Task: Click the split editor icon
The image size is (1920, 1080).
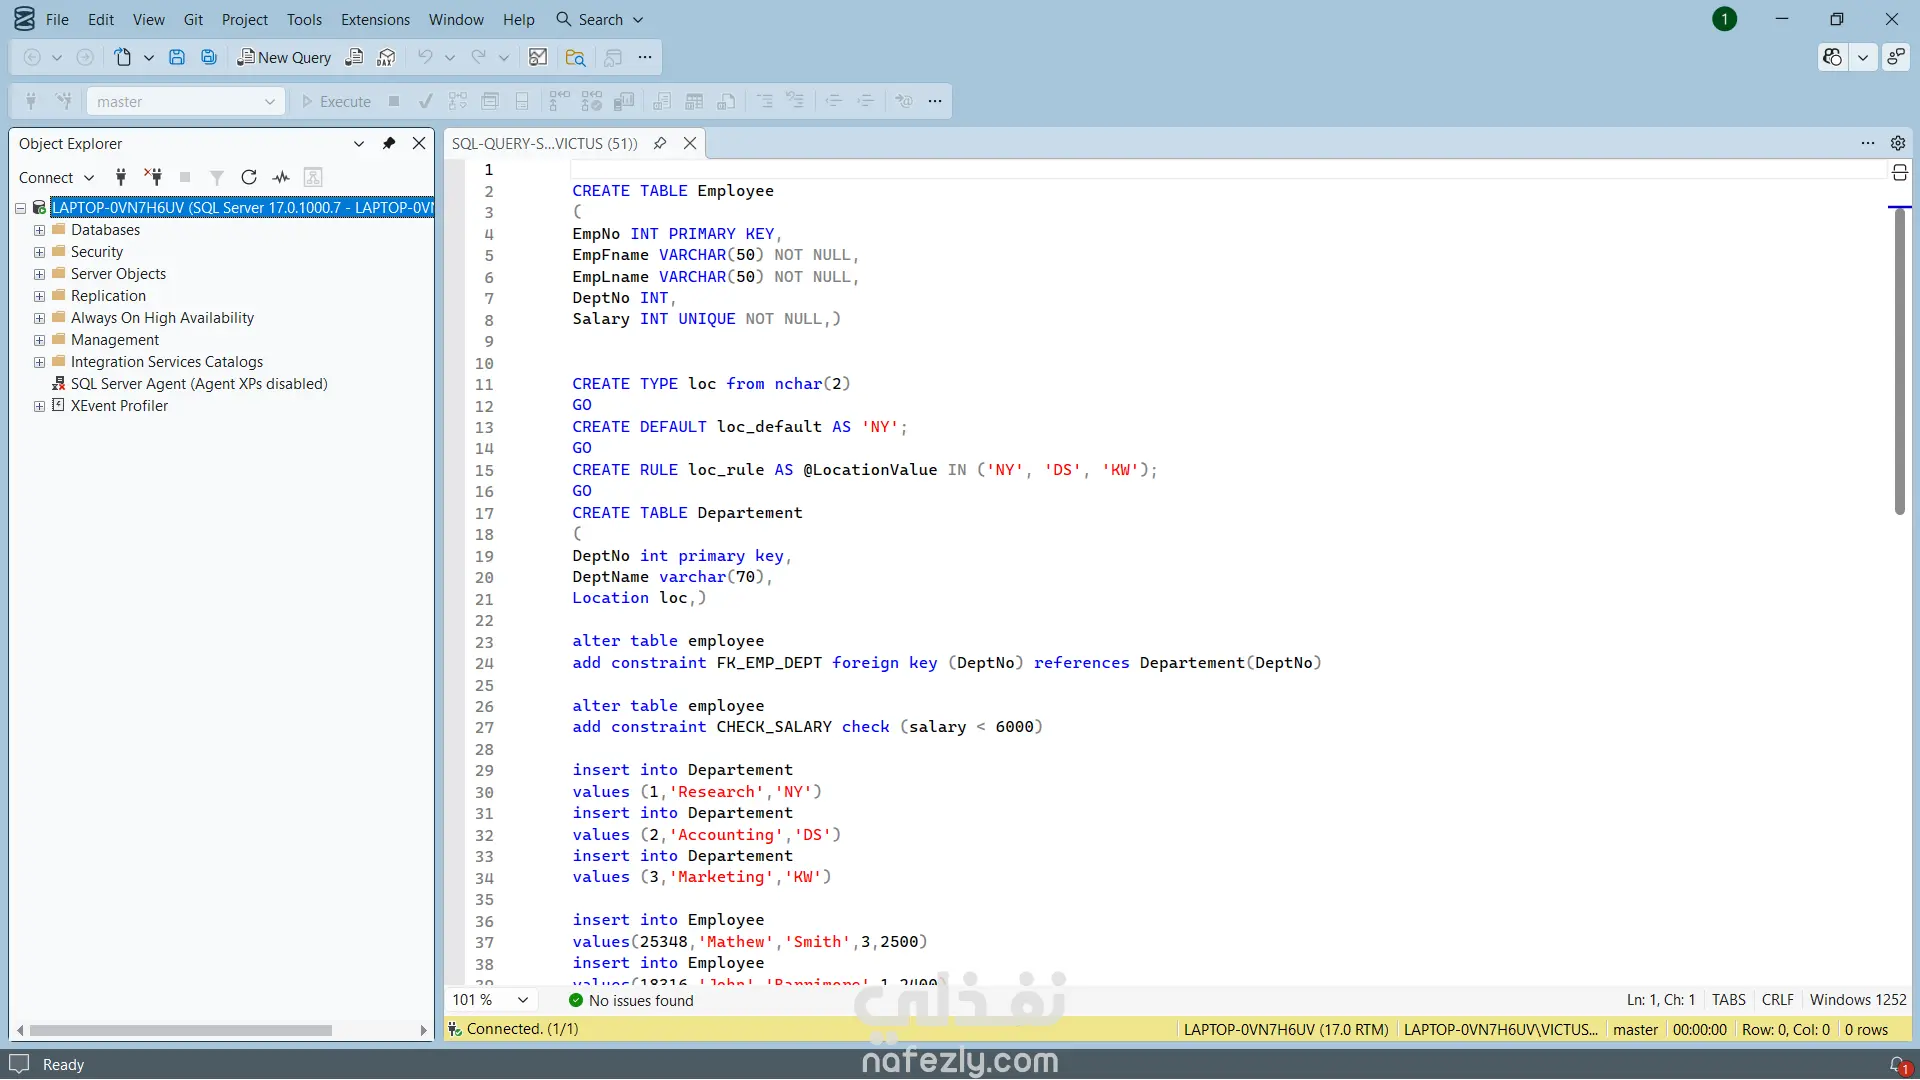Action: point(1900,173)
